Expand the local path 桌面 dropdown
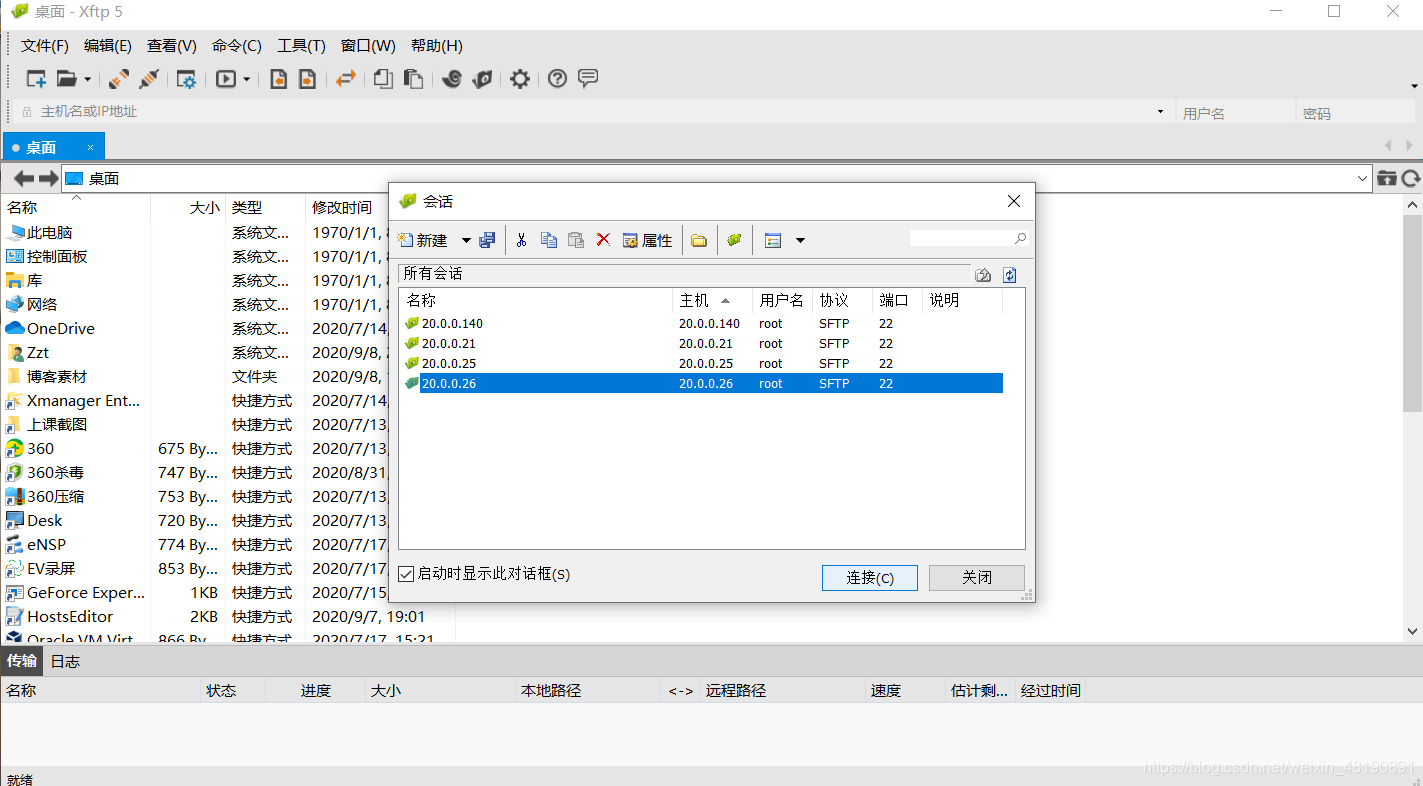Viewport: 1423px width, 786px height. (x=1363, y=179)
